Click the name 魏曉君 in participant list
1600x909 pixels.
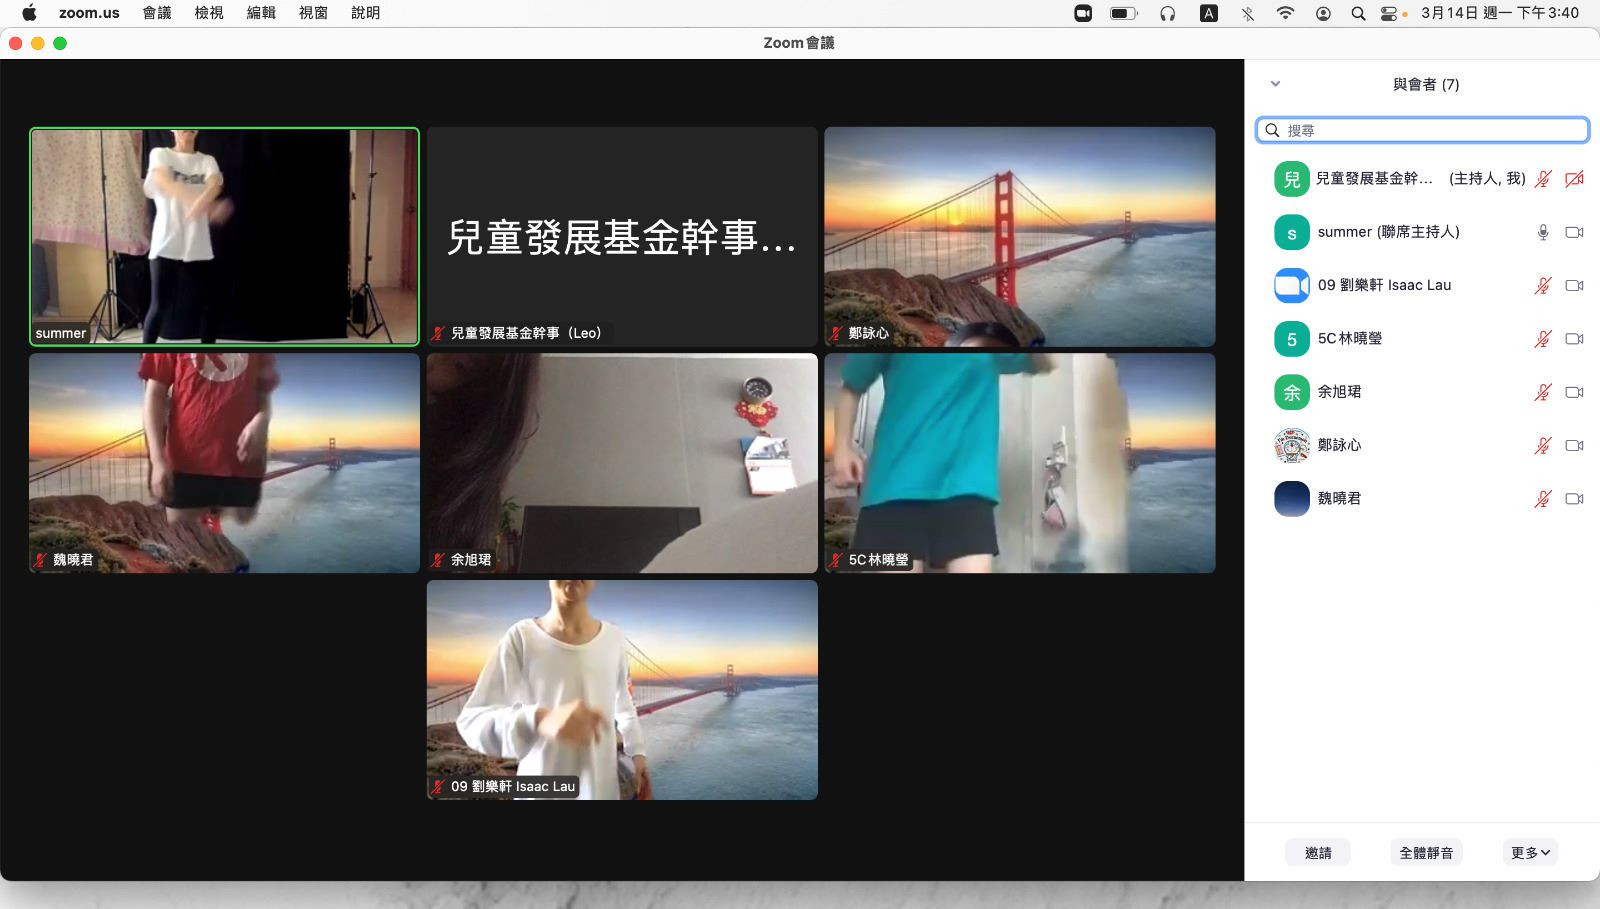[x=1339, y=498]
